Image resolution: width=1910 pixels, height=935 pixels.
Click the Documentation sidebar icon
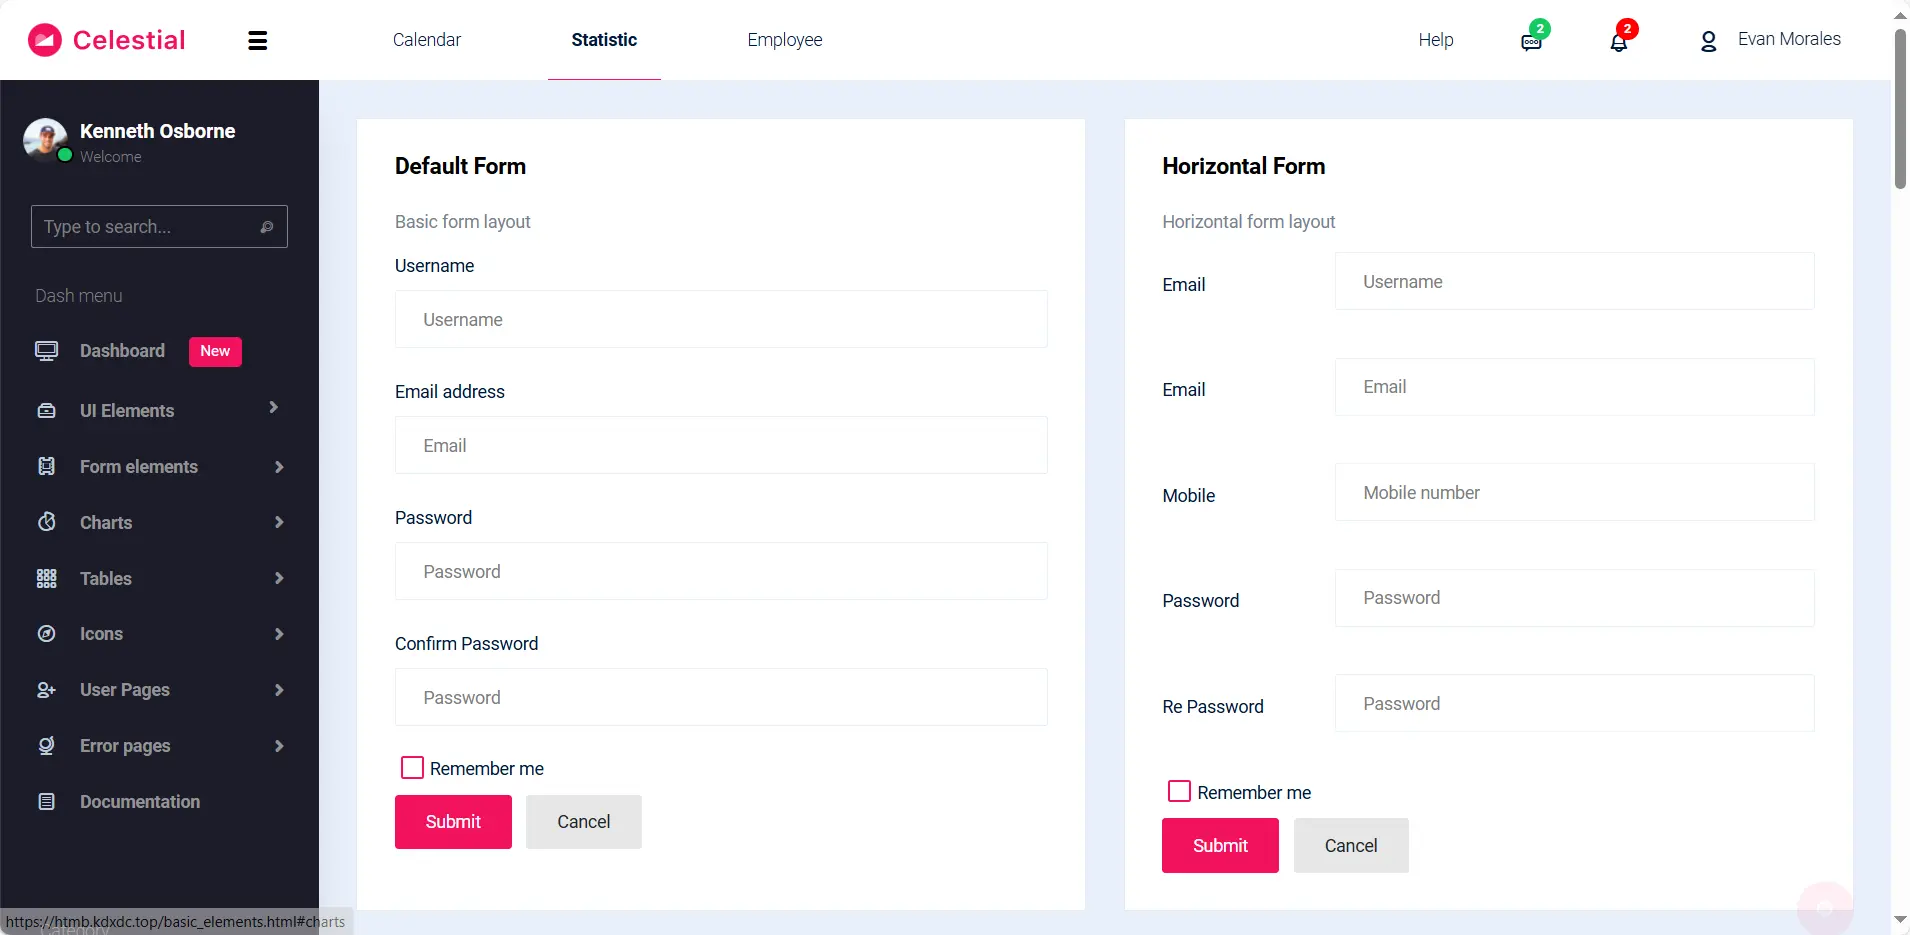(46, 802)
